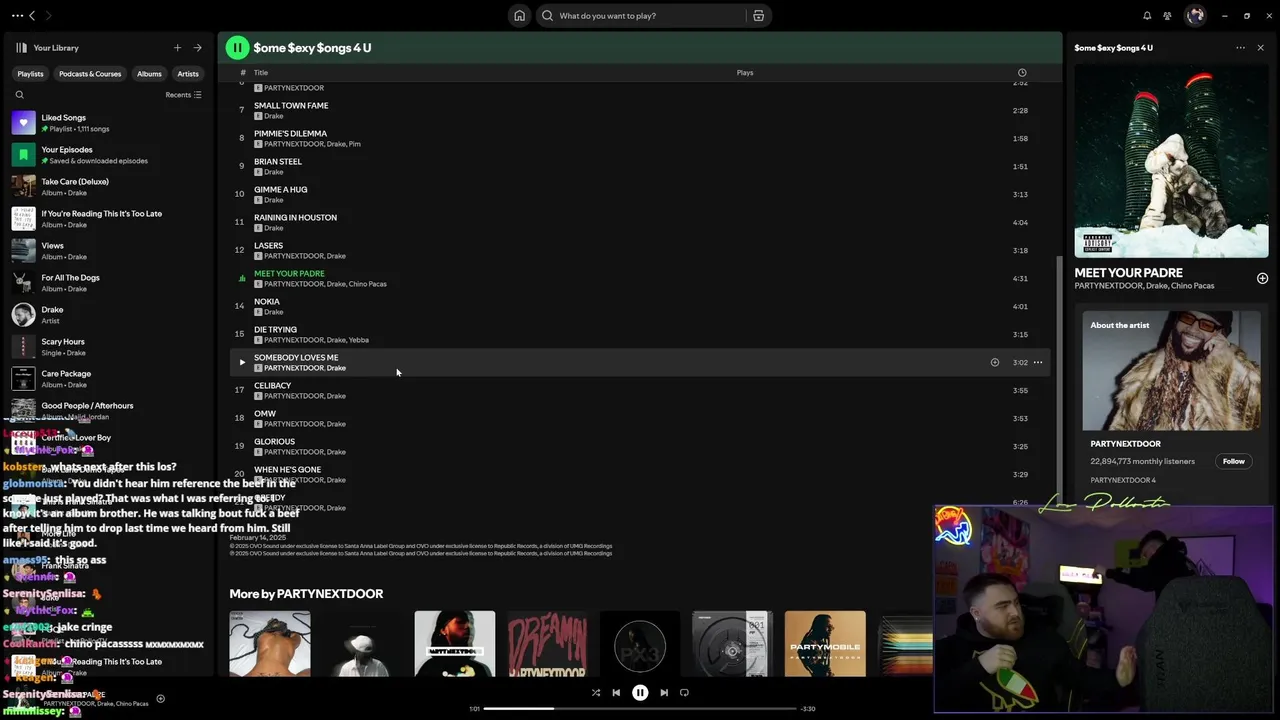Add SOMEBODY LOVES ME to Liked Songs
The image size is (1280, 720).
click(994, 363)
